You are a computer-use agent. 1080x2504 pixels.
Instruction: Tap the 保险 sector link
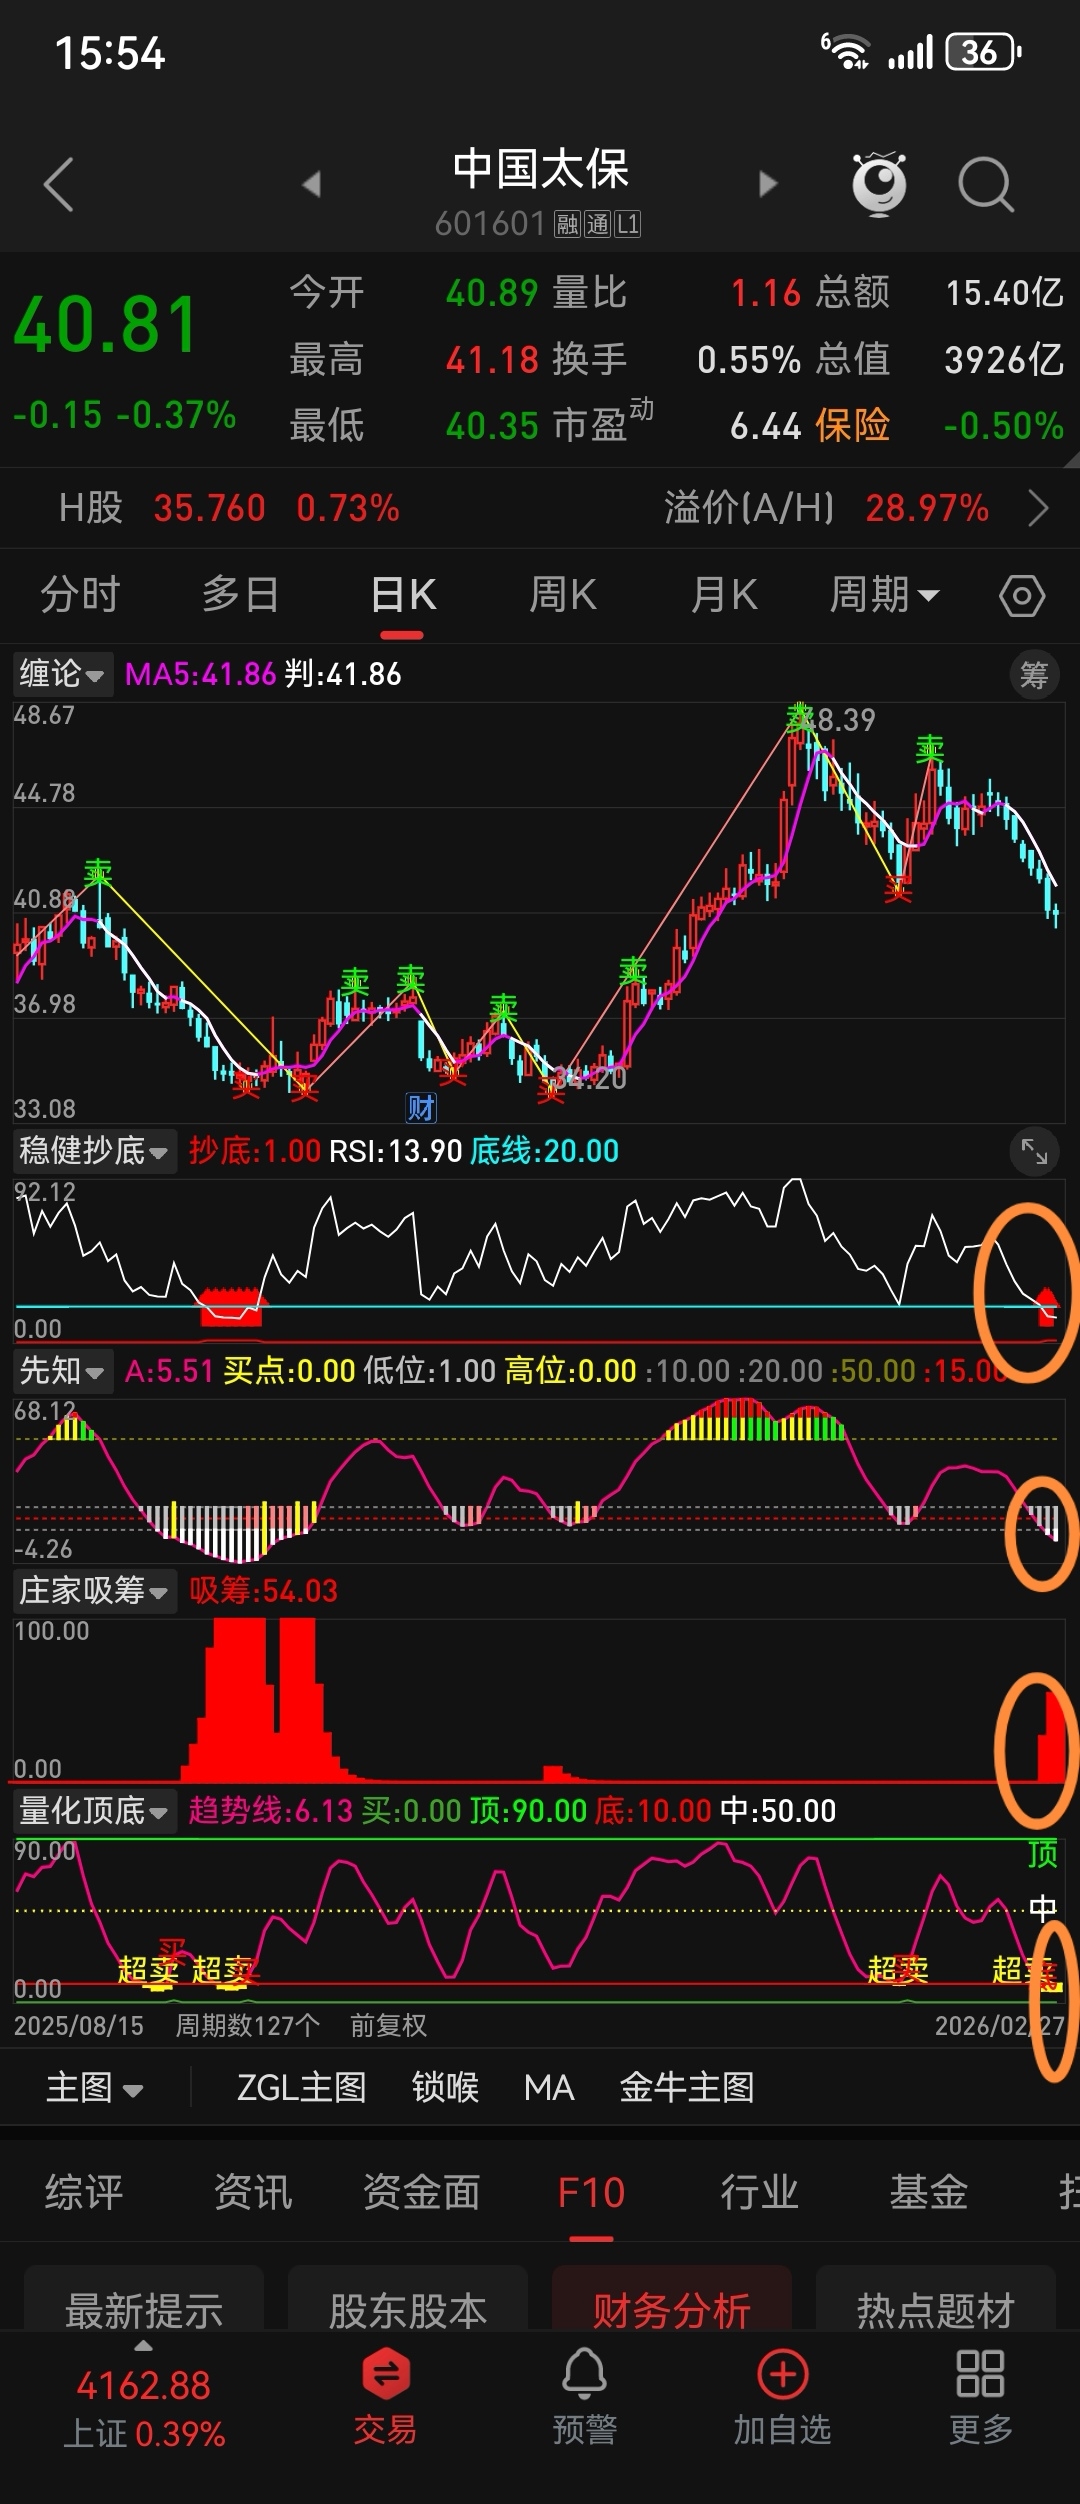[852, 426]
